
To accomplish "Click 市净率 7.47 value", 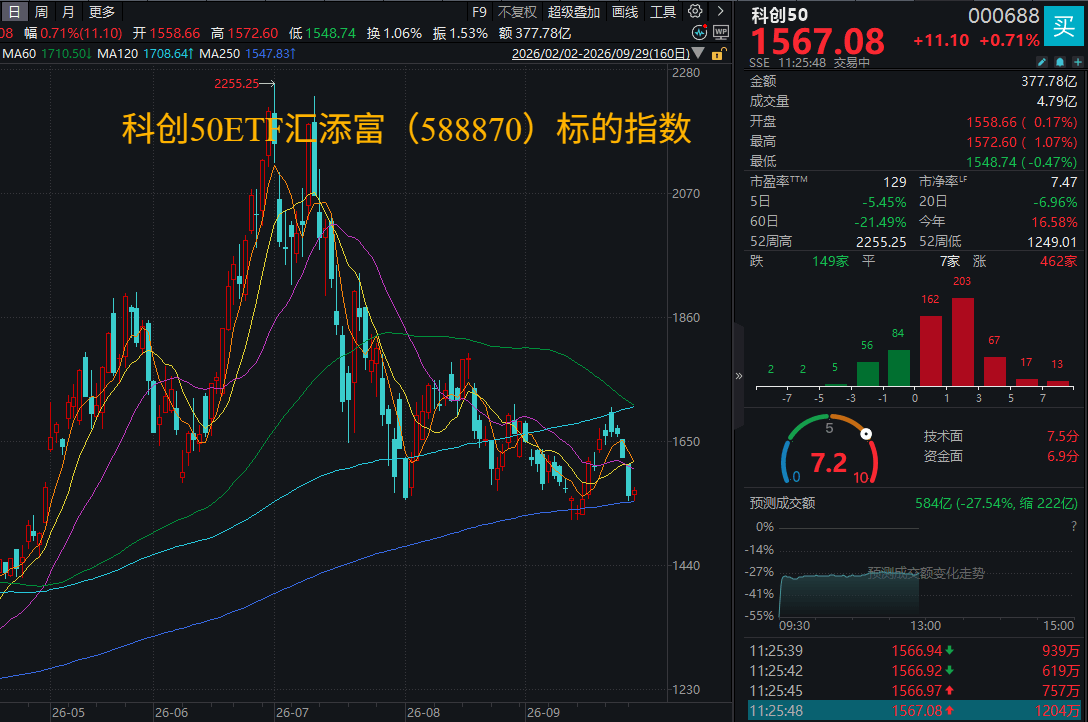I will tap(1064, 182).
